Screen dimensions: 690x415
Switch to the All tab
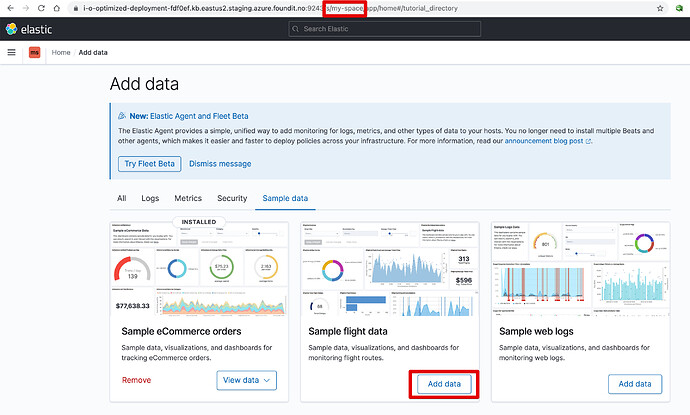(121, 198)
